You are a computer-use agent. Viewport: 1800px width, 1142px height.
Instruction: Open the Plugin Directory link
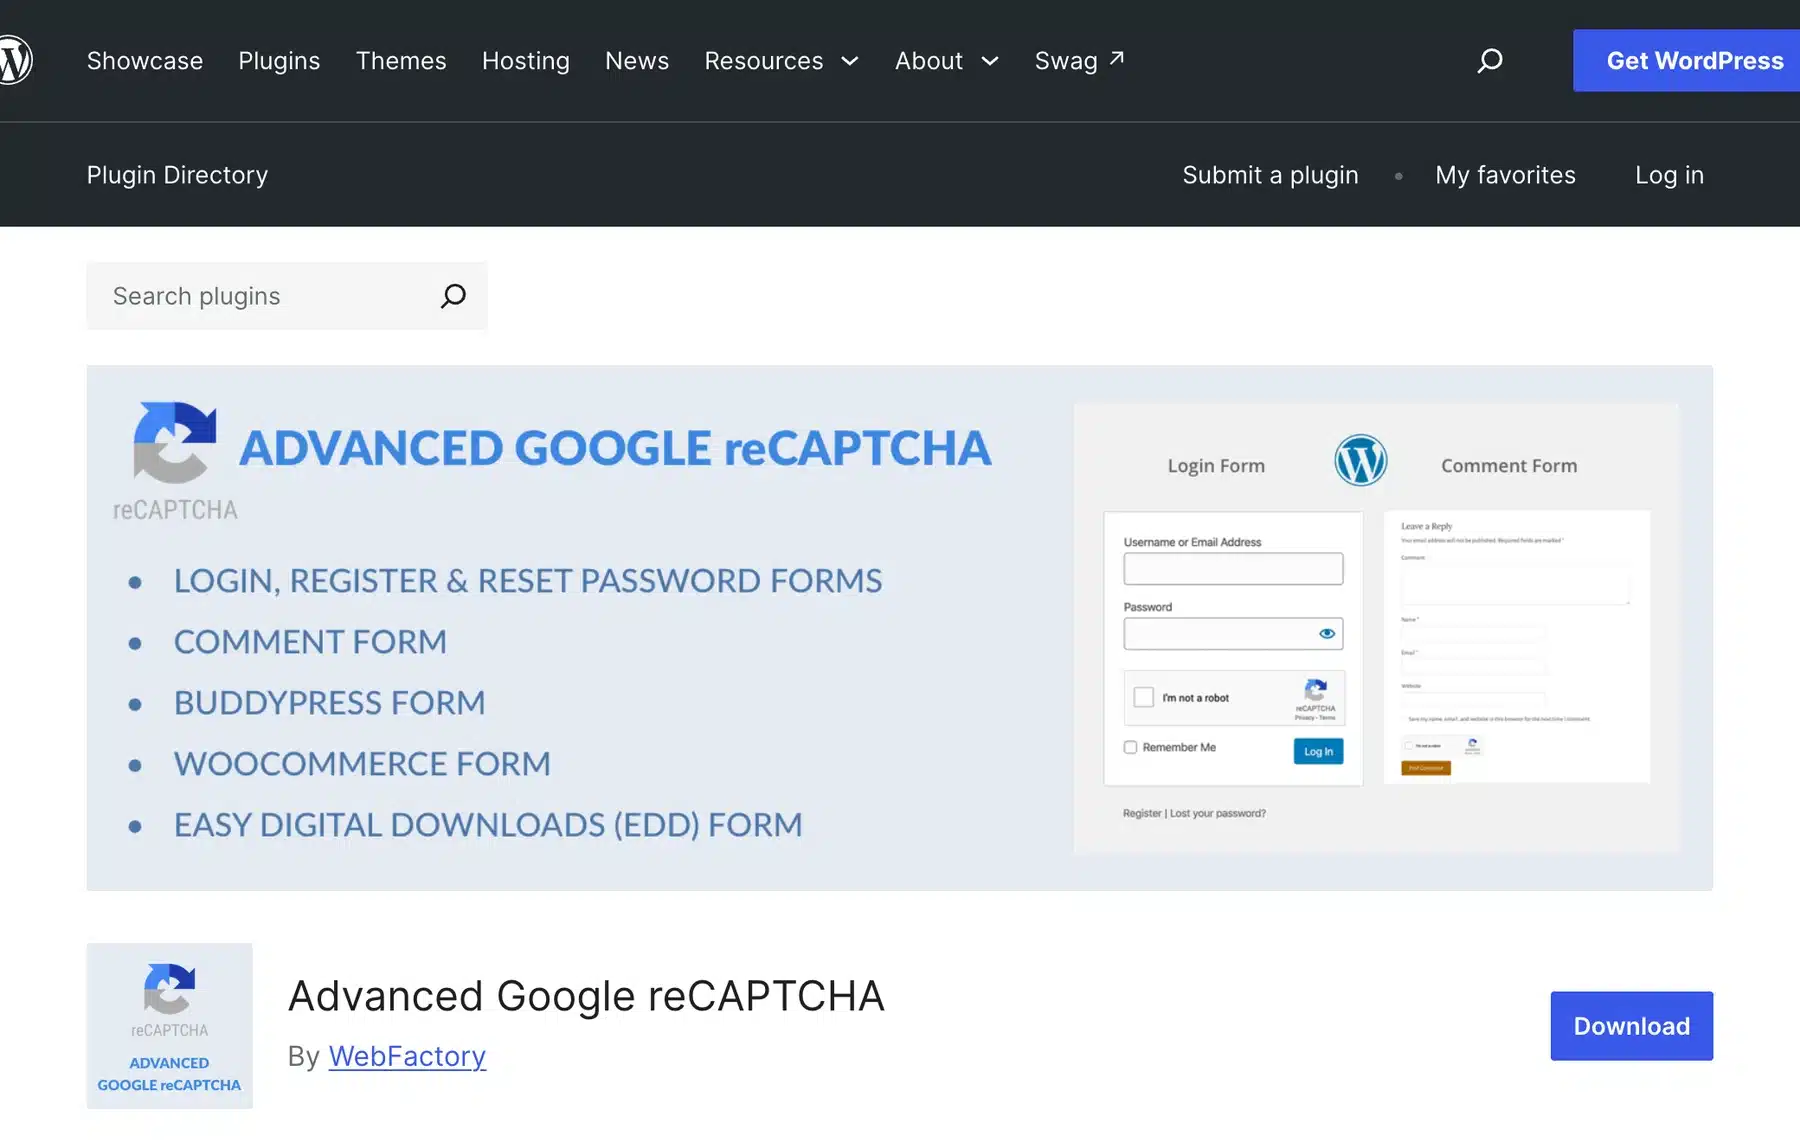tap(178, 175)
